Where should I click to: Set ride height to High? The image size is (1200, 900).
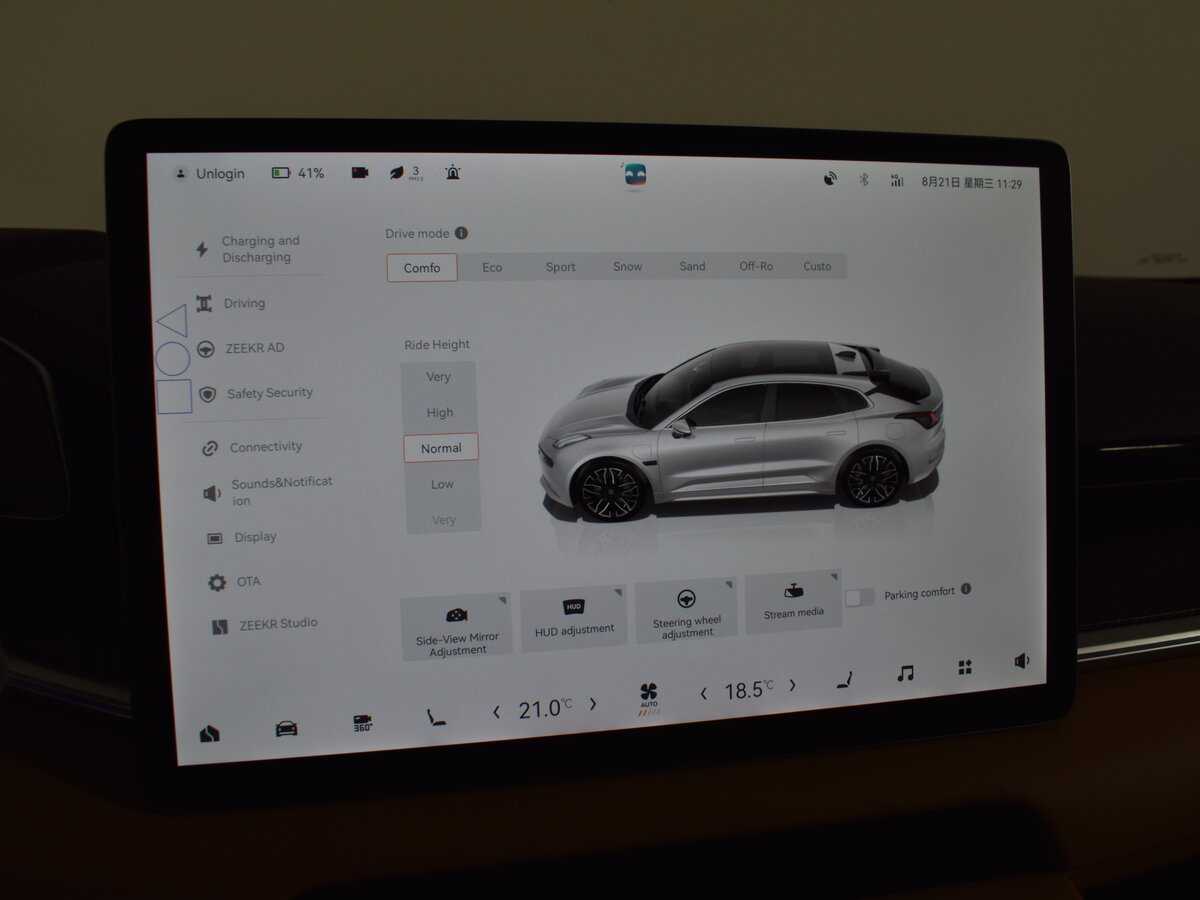pyautogui.click(x=440, y=412)
